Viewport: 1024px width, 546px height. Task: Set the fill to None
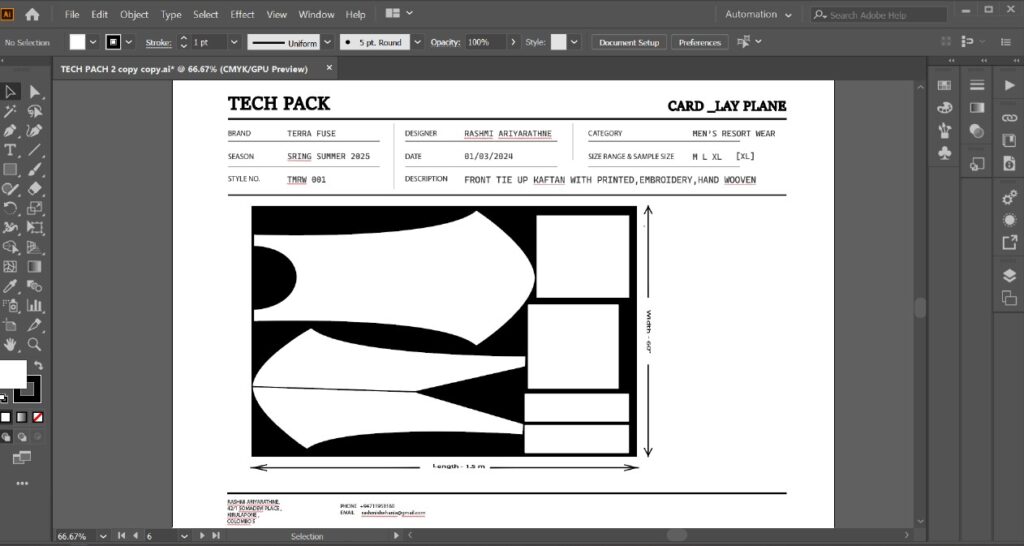pos(37,417)
